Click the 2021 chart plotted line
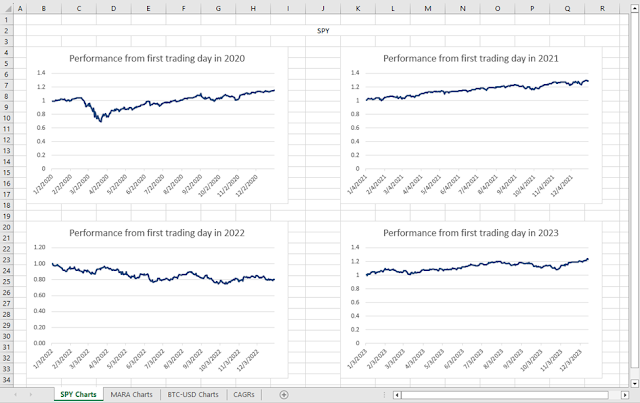 tap(478, 91)
